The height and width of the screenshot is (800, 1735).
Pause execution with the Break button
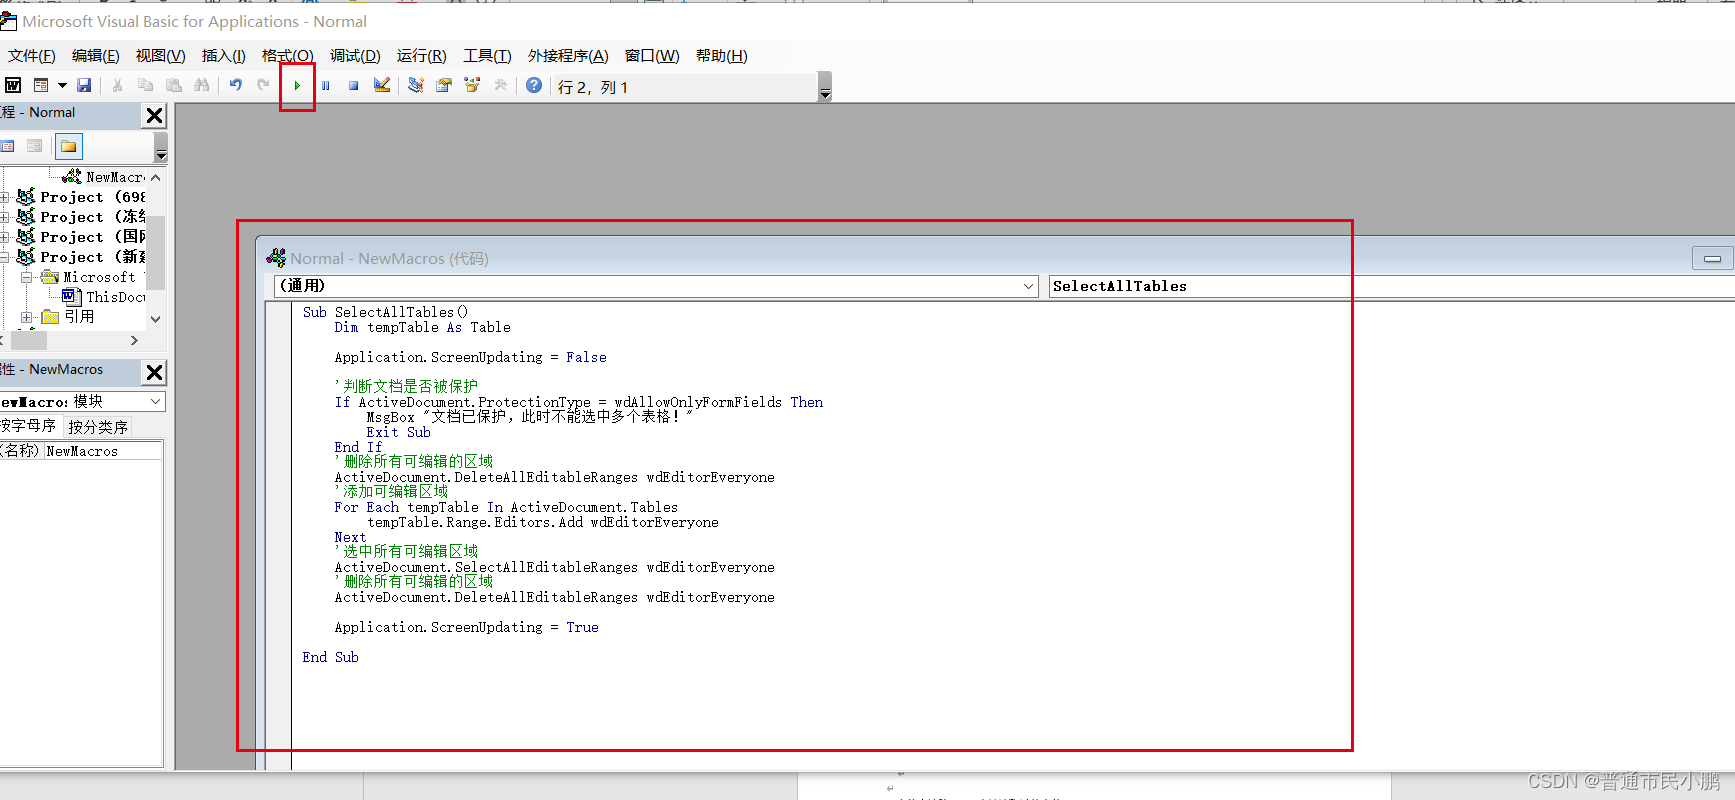[325, 86]
